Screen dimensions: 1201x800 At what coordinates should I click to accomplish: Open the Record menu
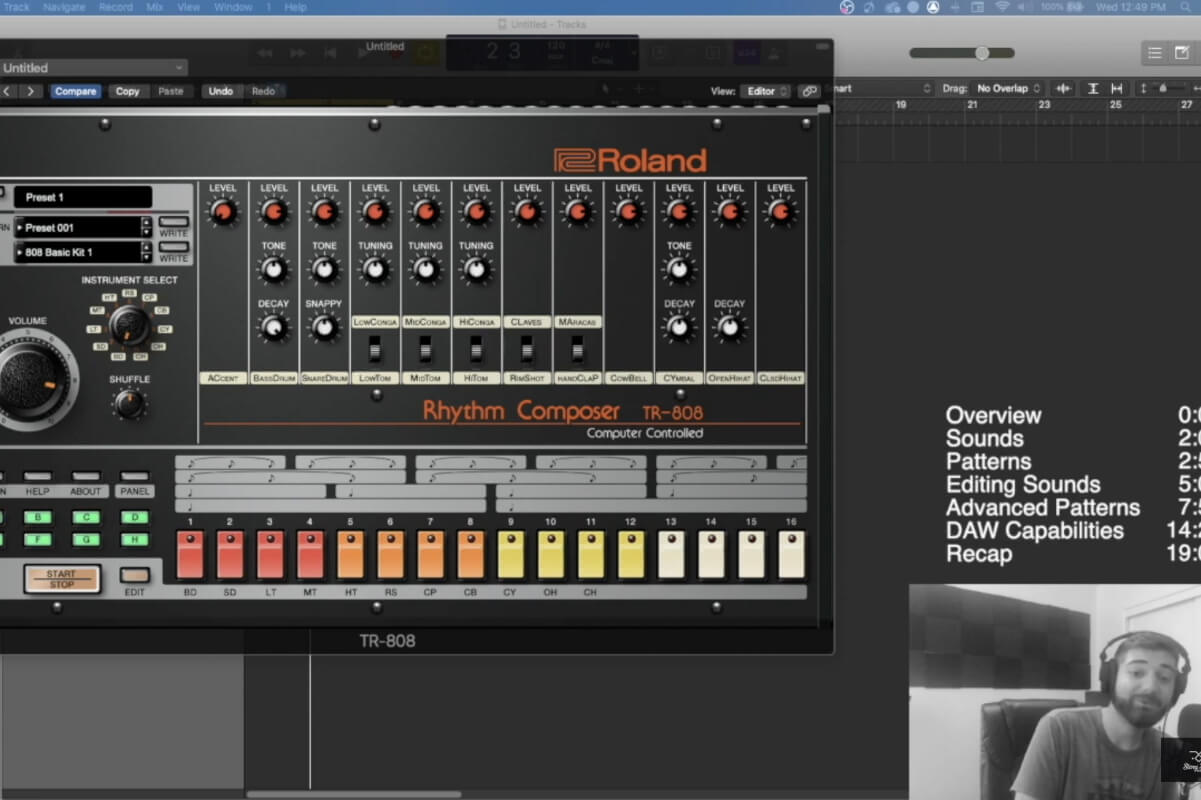coord(115,7)
